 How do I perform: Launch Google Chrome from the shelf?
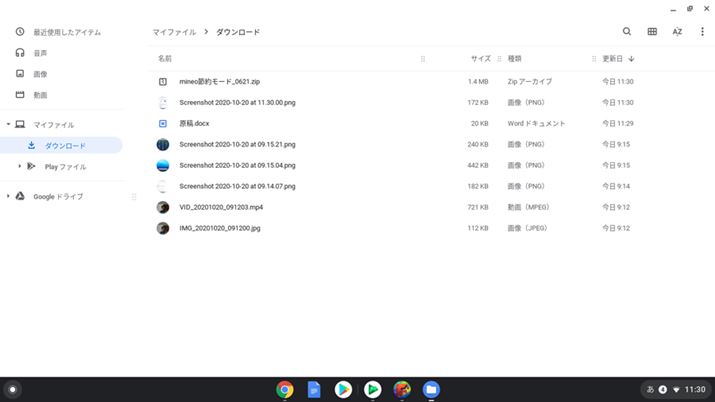pos(285,390)
